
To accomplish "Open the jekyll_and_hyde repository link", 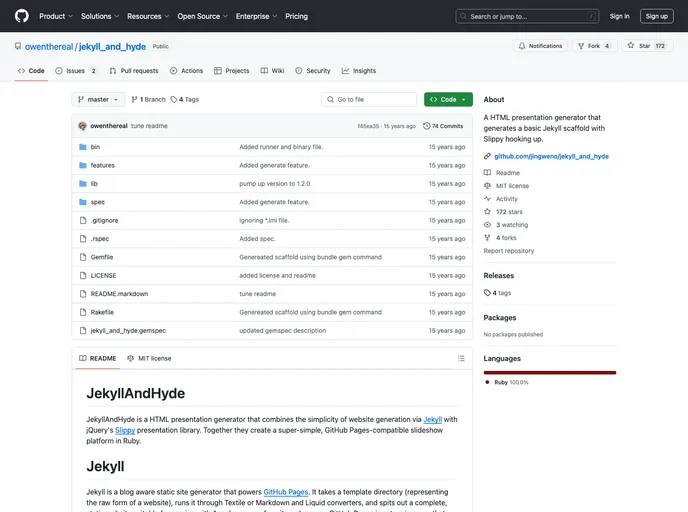I will tap(112, 47).
